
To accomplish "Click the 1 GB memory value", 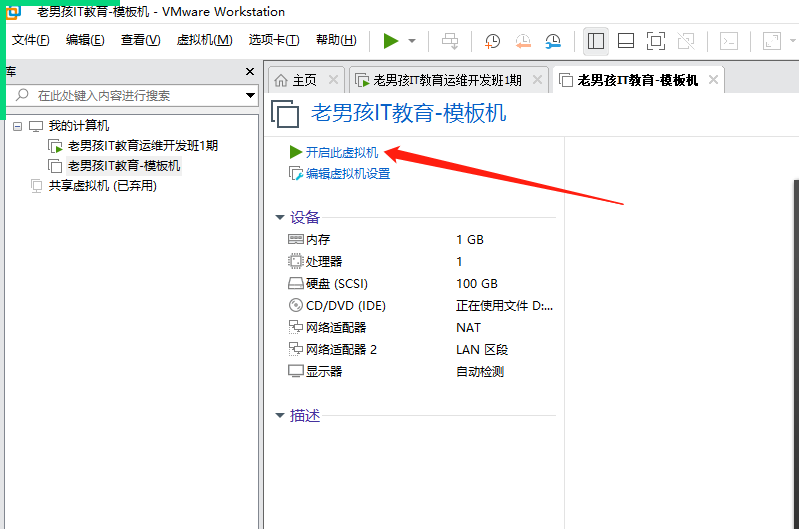I will click(x=470, y=240).
